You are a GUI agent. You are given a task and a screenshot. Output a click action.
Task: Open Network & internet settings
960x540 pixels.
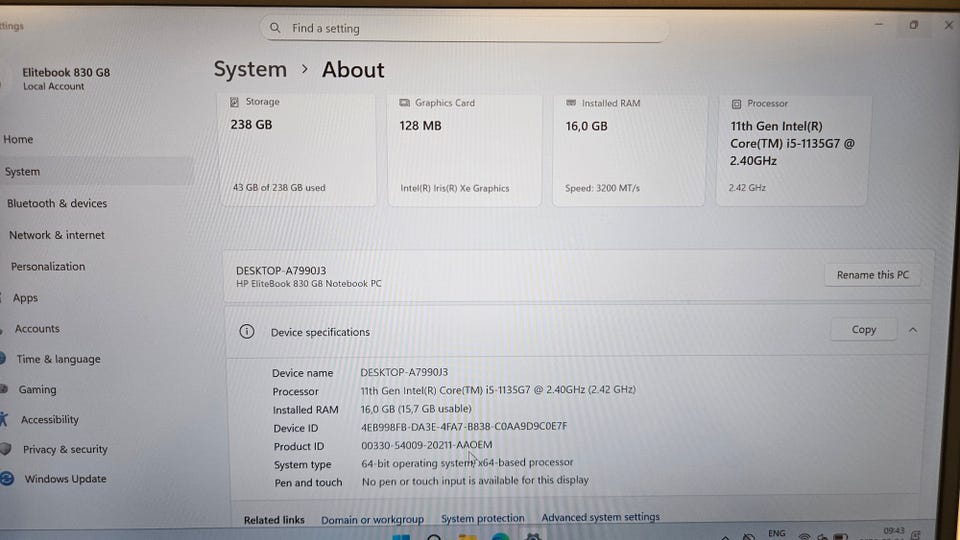[x=56, y=234]
